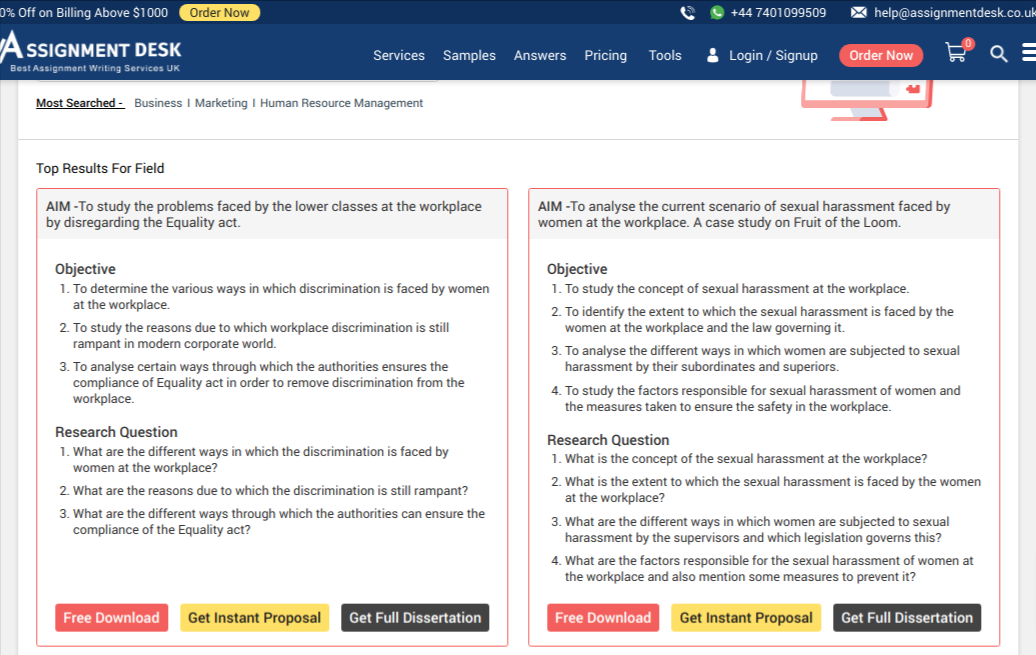Click Free Download in Equality act card
Screen dimensions: 1036x655
click(x=112, y=617)
